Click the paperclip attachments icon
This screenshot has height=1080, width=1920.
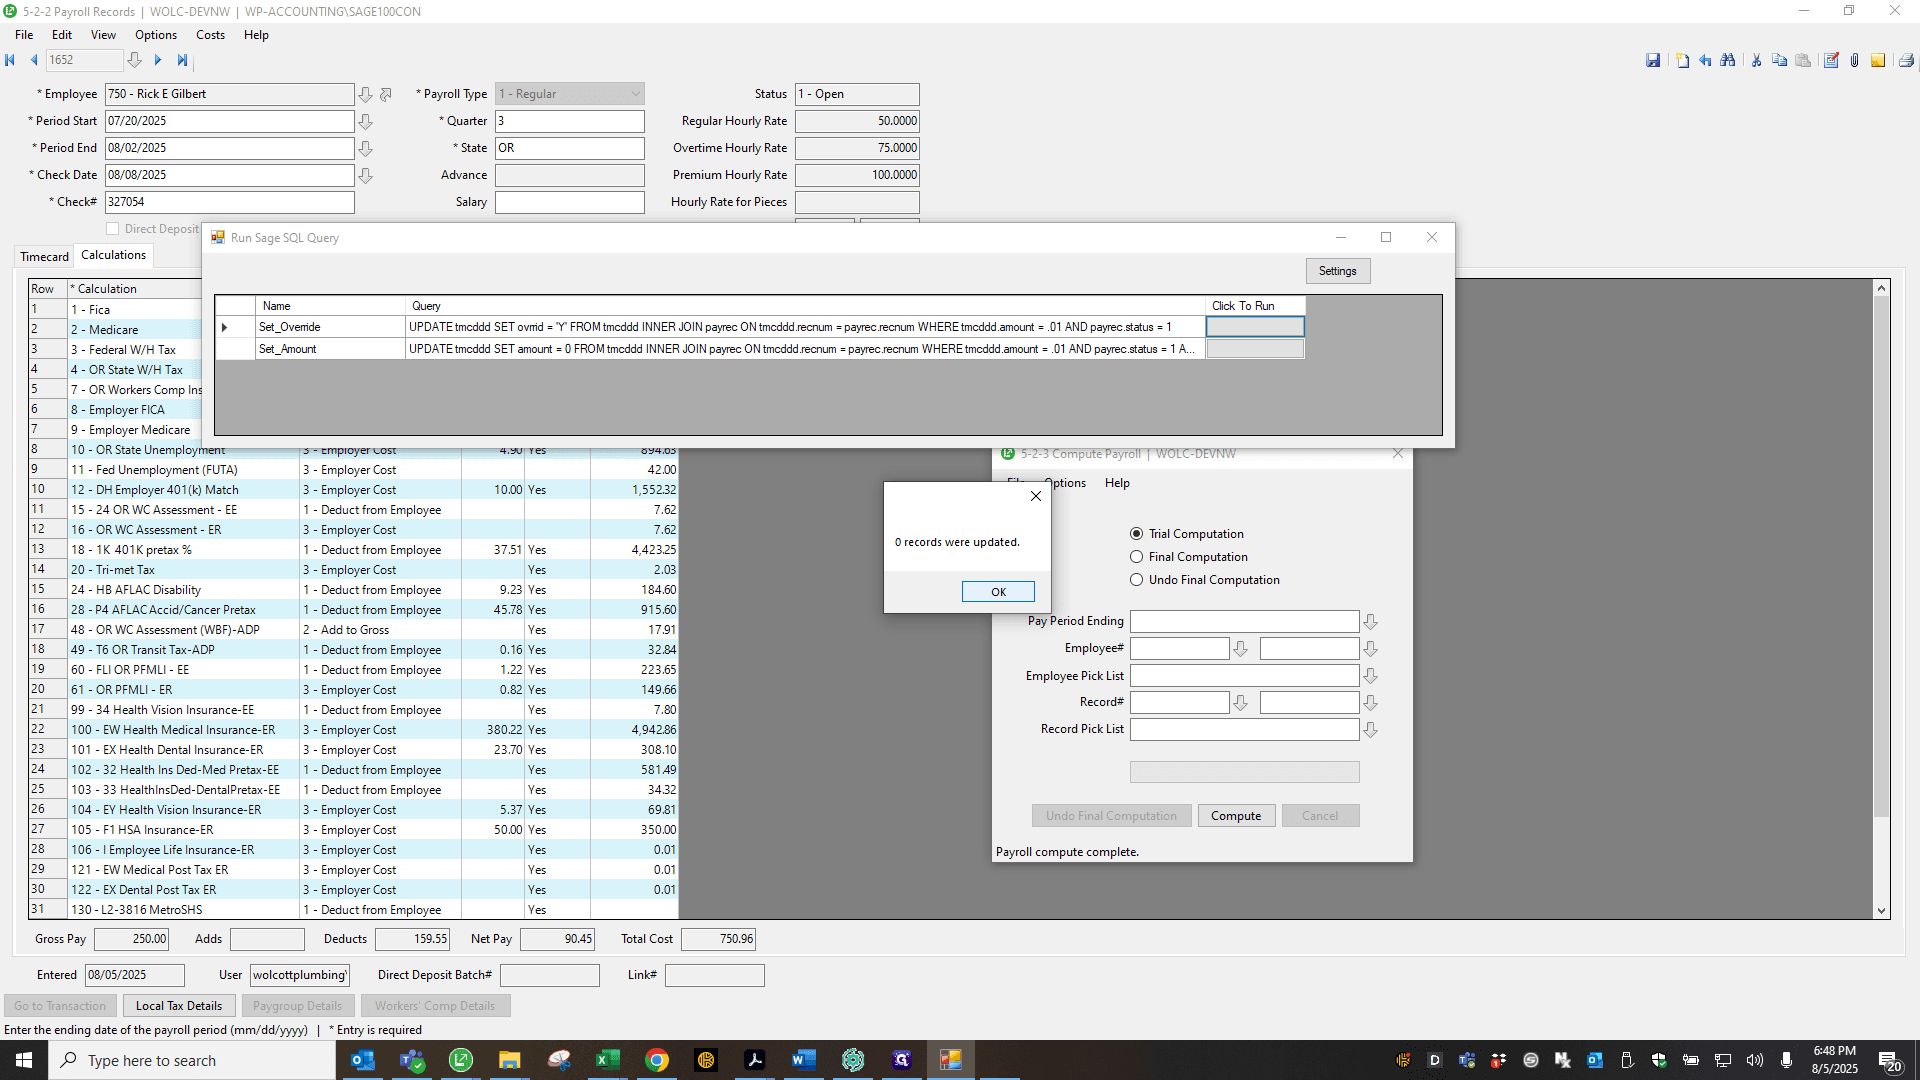1854,61
